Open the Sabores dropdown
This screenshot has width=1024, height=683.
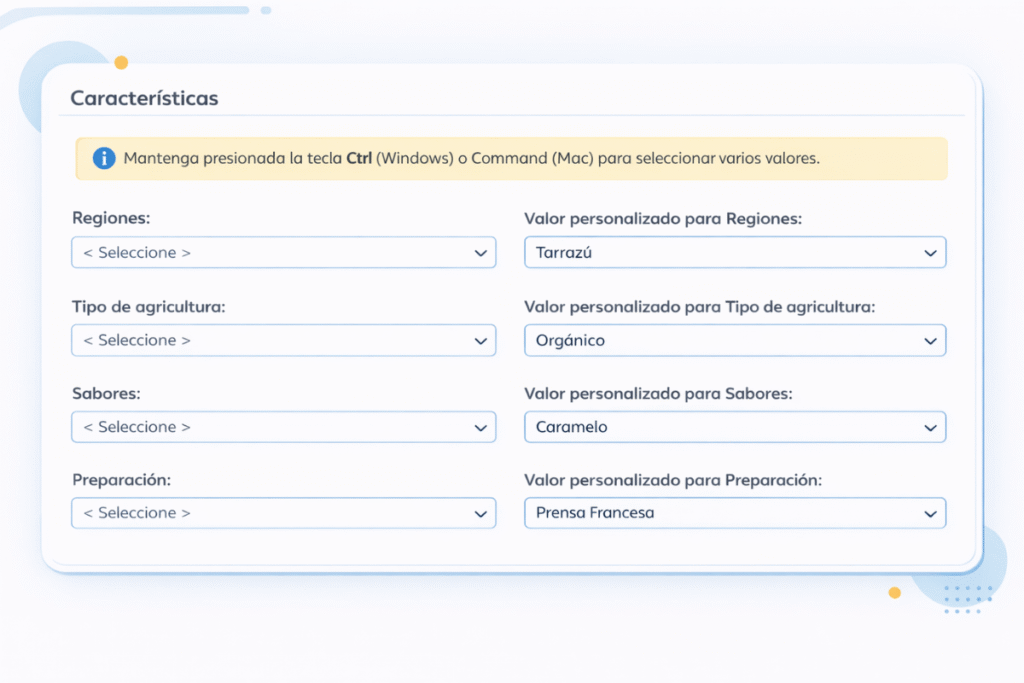pos(283,427)
